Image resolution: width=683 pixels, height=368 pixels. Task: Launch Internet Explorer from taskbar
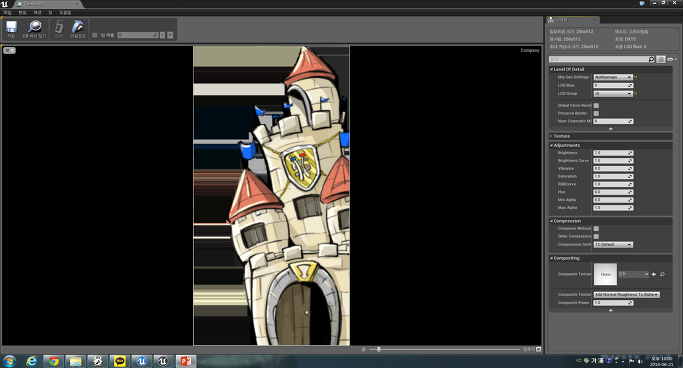31,361
